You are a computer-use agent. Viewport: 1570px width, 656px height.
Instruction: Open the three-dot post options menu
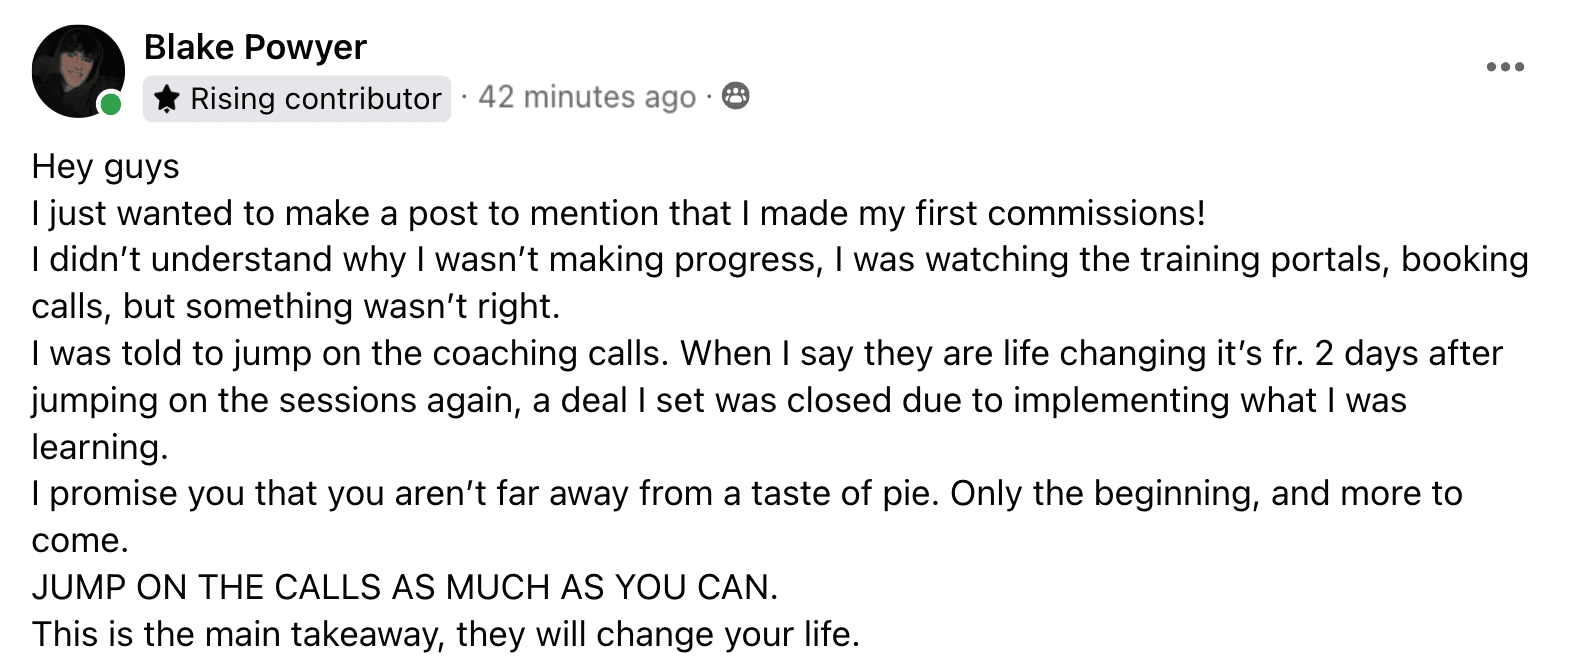coord(1504,67)
